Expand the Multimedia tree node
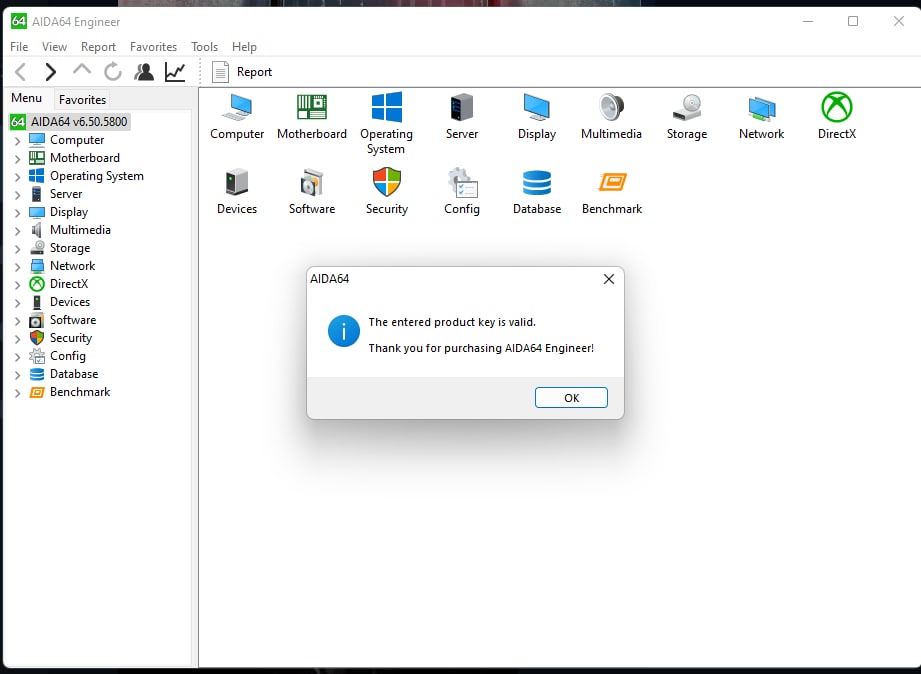921x674 pixels. [x=18, y=230]
